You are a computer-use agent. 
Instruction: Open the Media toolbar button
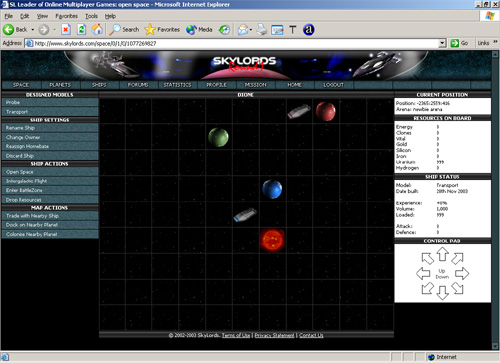point(199,30)
